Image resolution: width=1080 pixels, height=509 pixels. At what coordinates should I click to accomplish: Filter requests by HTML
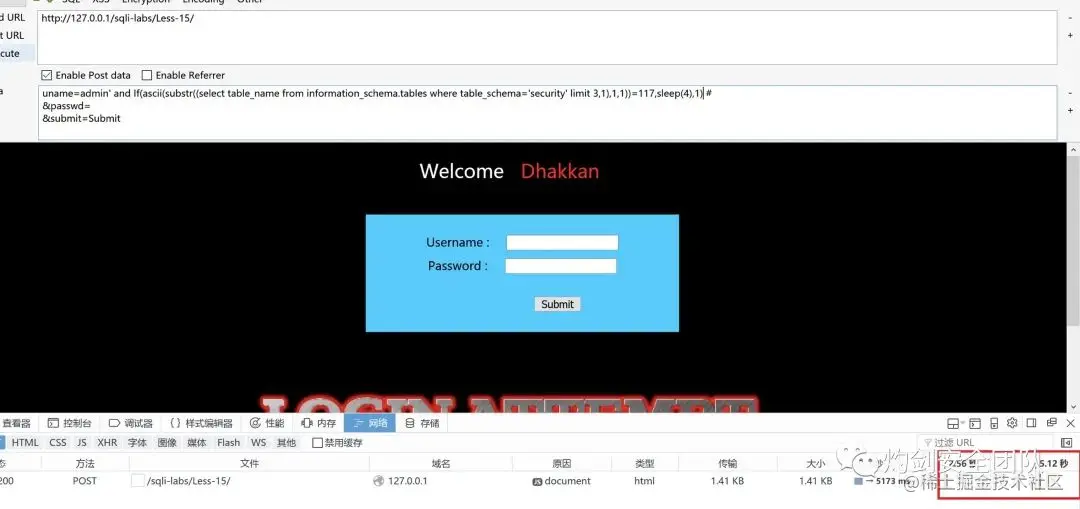25,443
